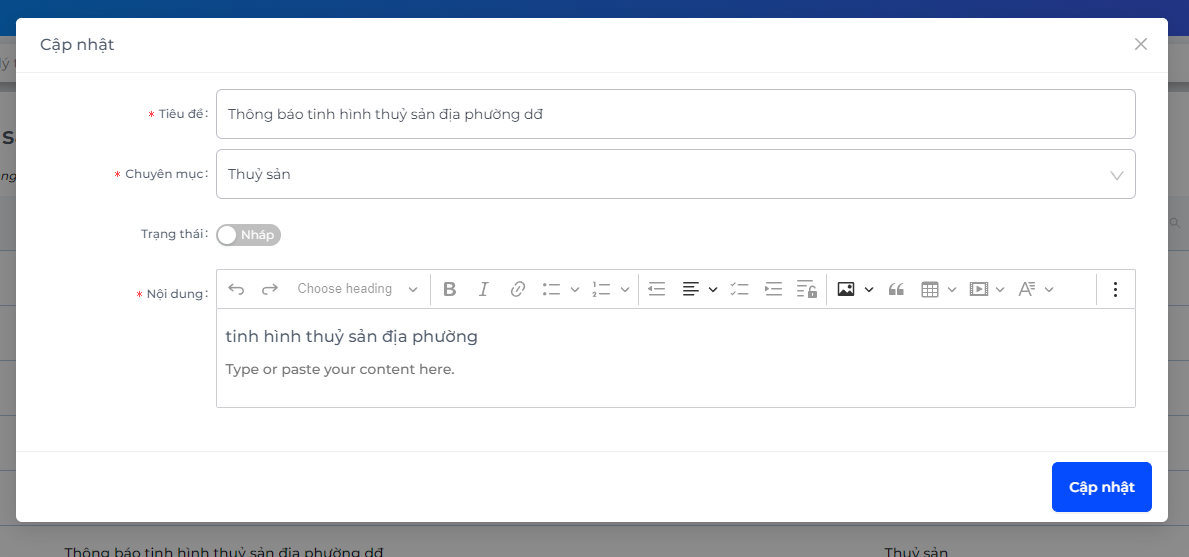Increase text indent
The width and height of the screenshot is (1189, 557).
tap(773, 289)
